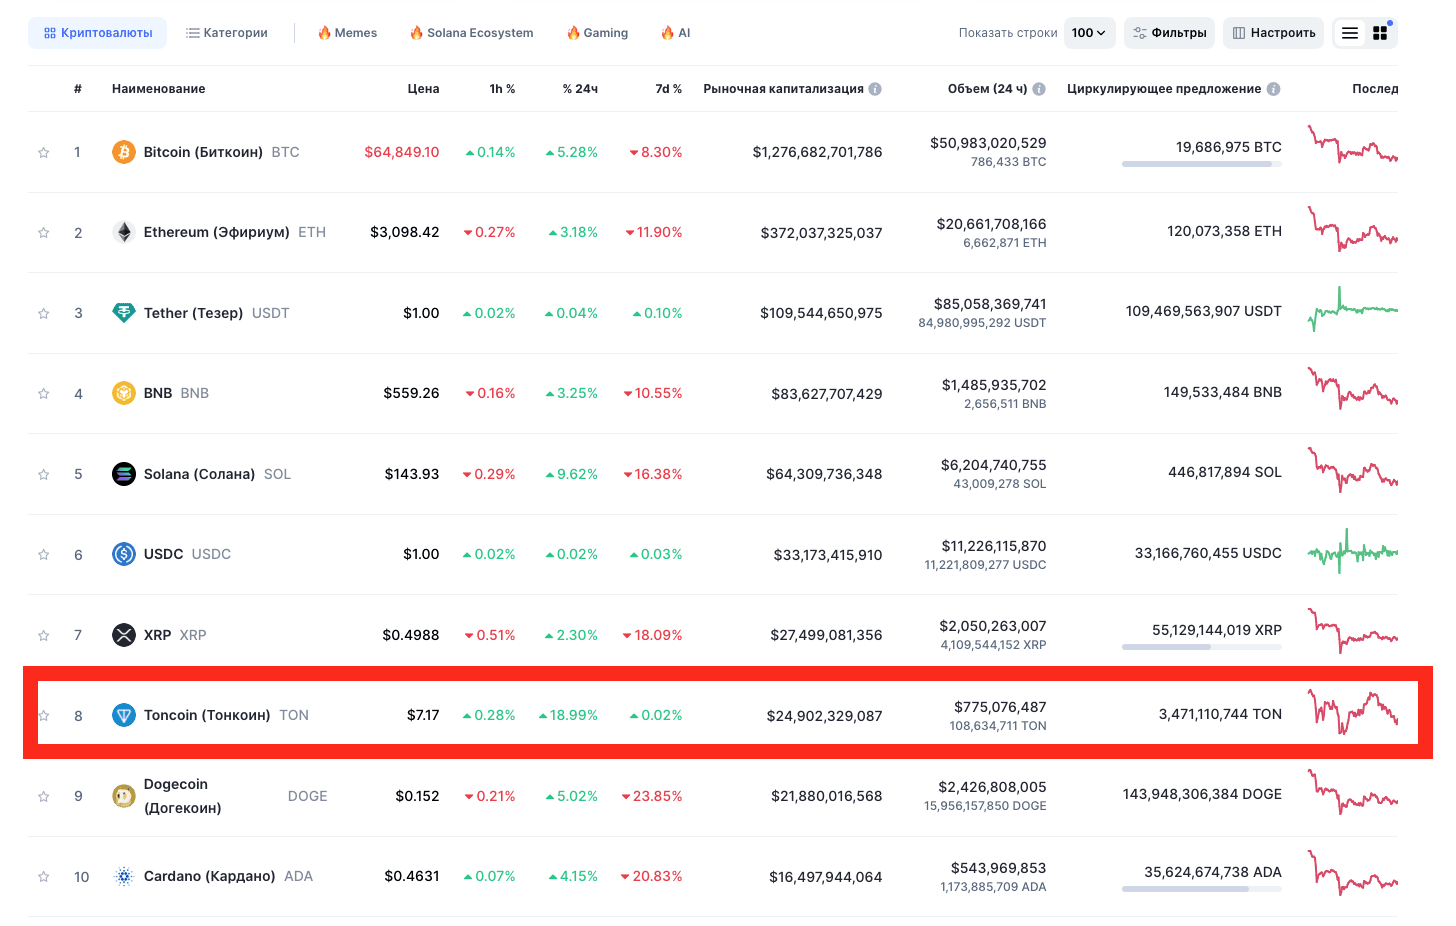Open Bitcoin (Биткоин) coin page
Image resolution: width=1456 pixels, height=926 pixels.
pos(203,152)
